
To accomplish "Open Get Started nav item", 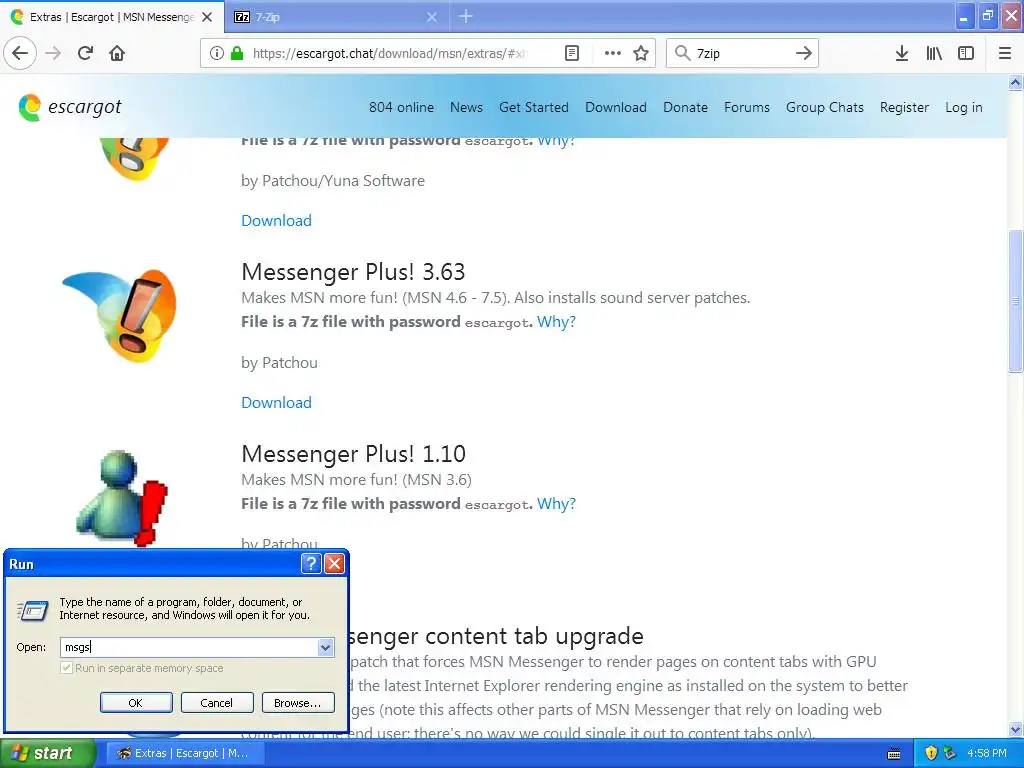I will pyautogui.click(x=534, y=107).
